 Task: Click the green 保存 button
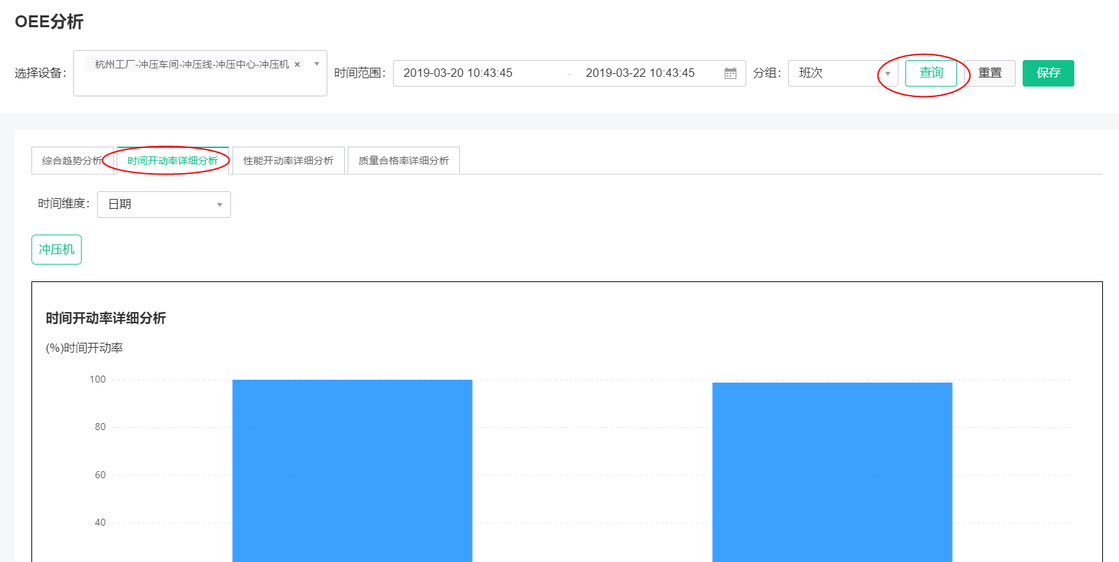[1048, 73]
